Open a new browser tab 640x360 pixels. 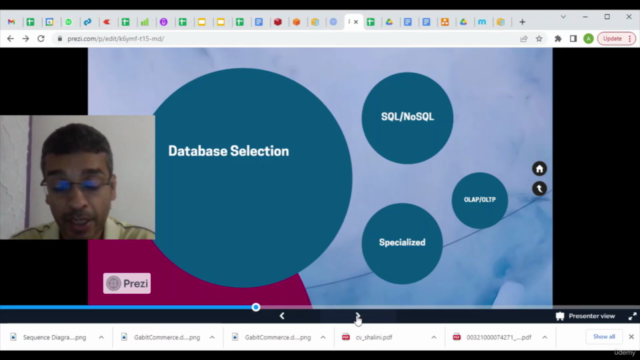pyautogui.click(x=522, y=22)
